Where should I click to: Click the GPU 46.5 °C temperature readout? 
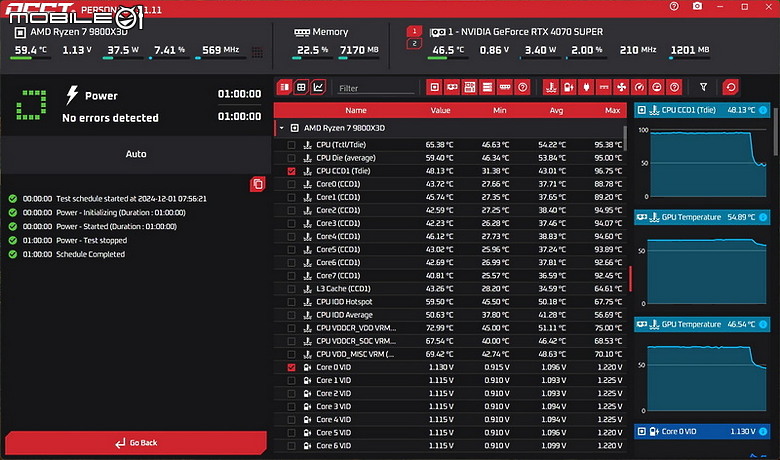click(x=448, y=50)
